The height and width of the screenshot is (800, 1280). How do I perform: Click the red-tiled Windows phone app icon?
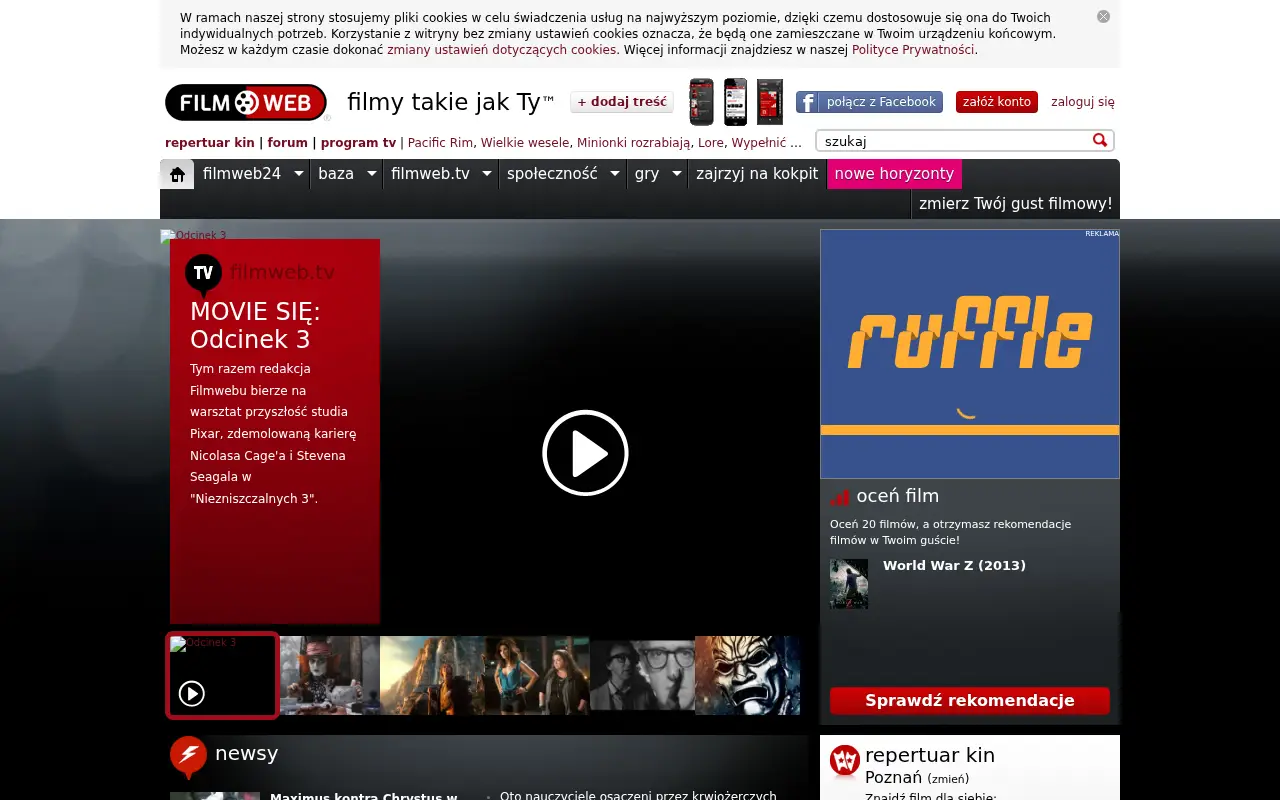pos(770,102)
